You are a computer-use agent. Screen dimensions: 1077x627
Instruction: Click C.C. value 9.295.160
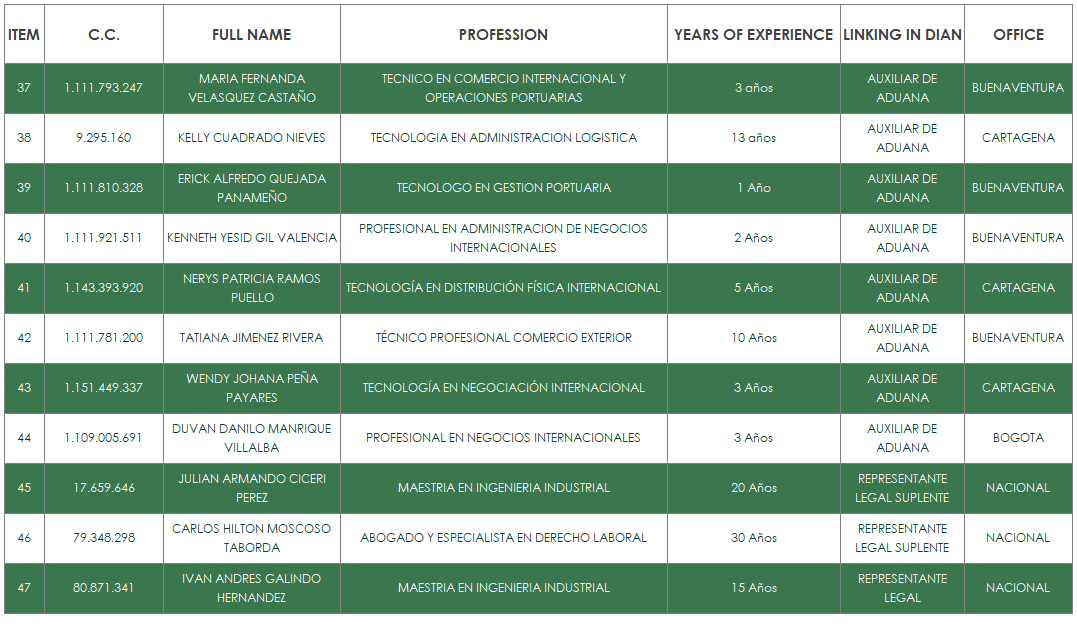(x=104, y=138)
